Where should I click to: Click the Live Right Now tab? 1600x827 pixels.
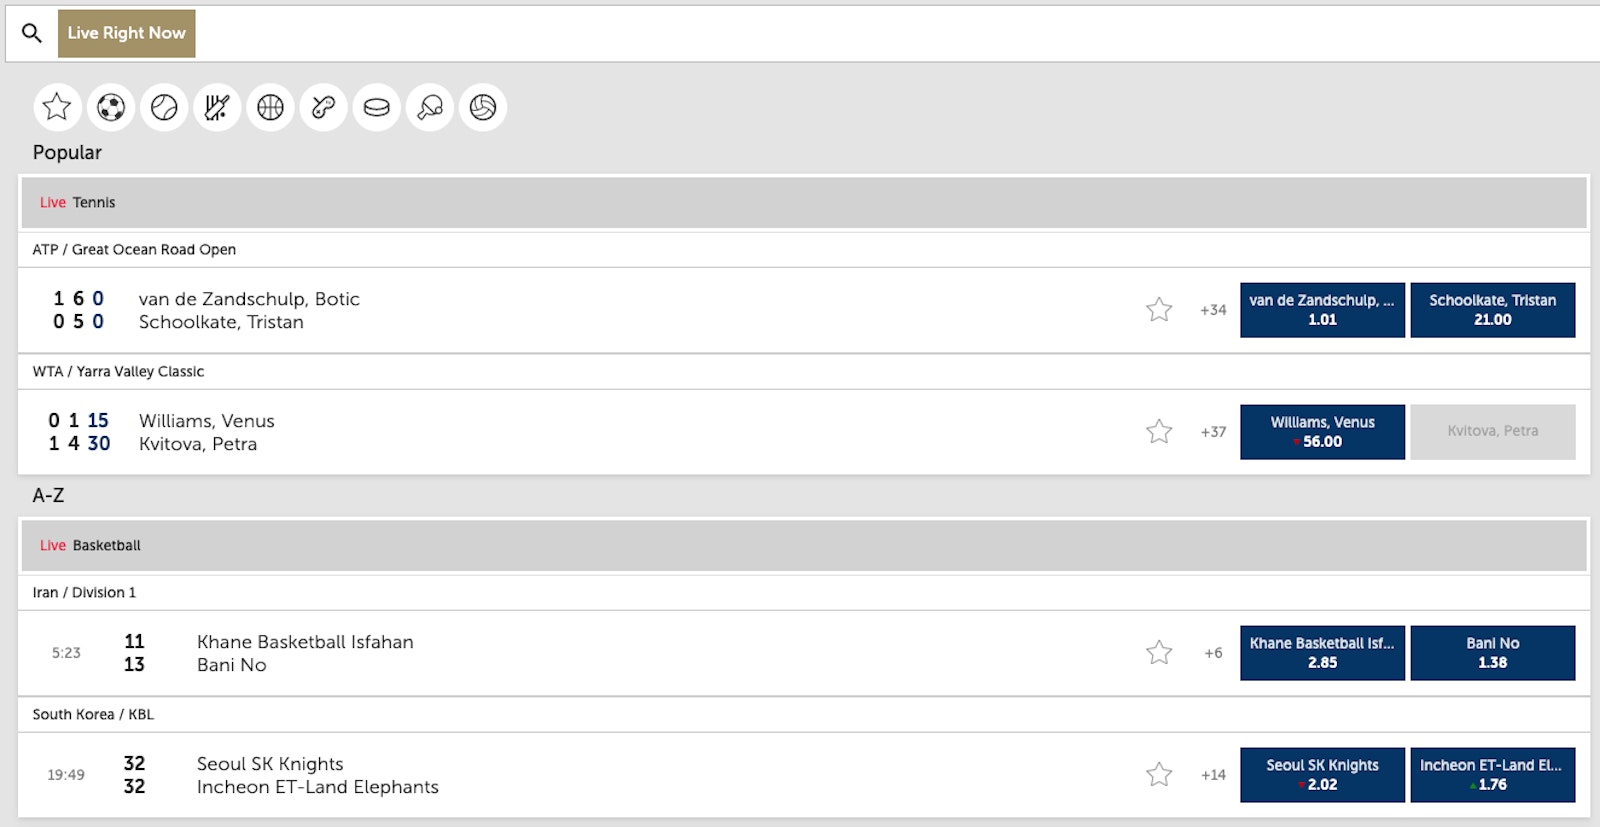tap(126, 33)
